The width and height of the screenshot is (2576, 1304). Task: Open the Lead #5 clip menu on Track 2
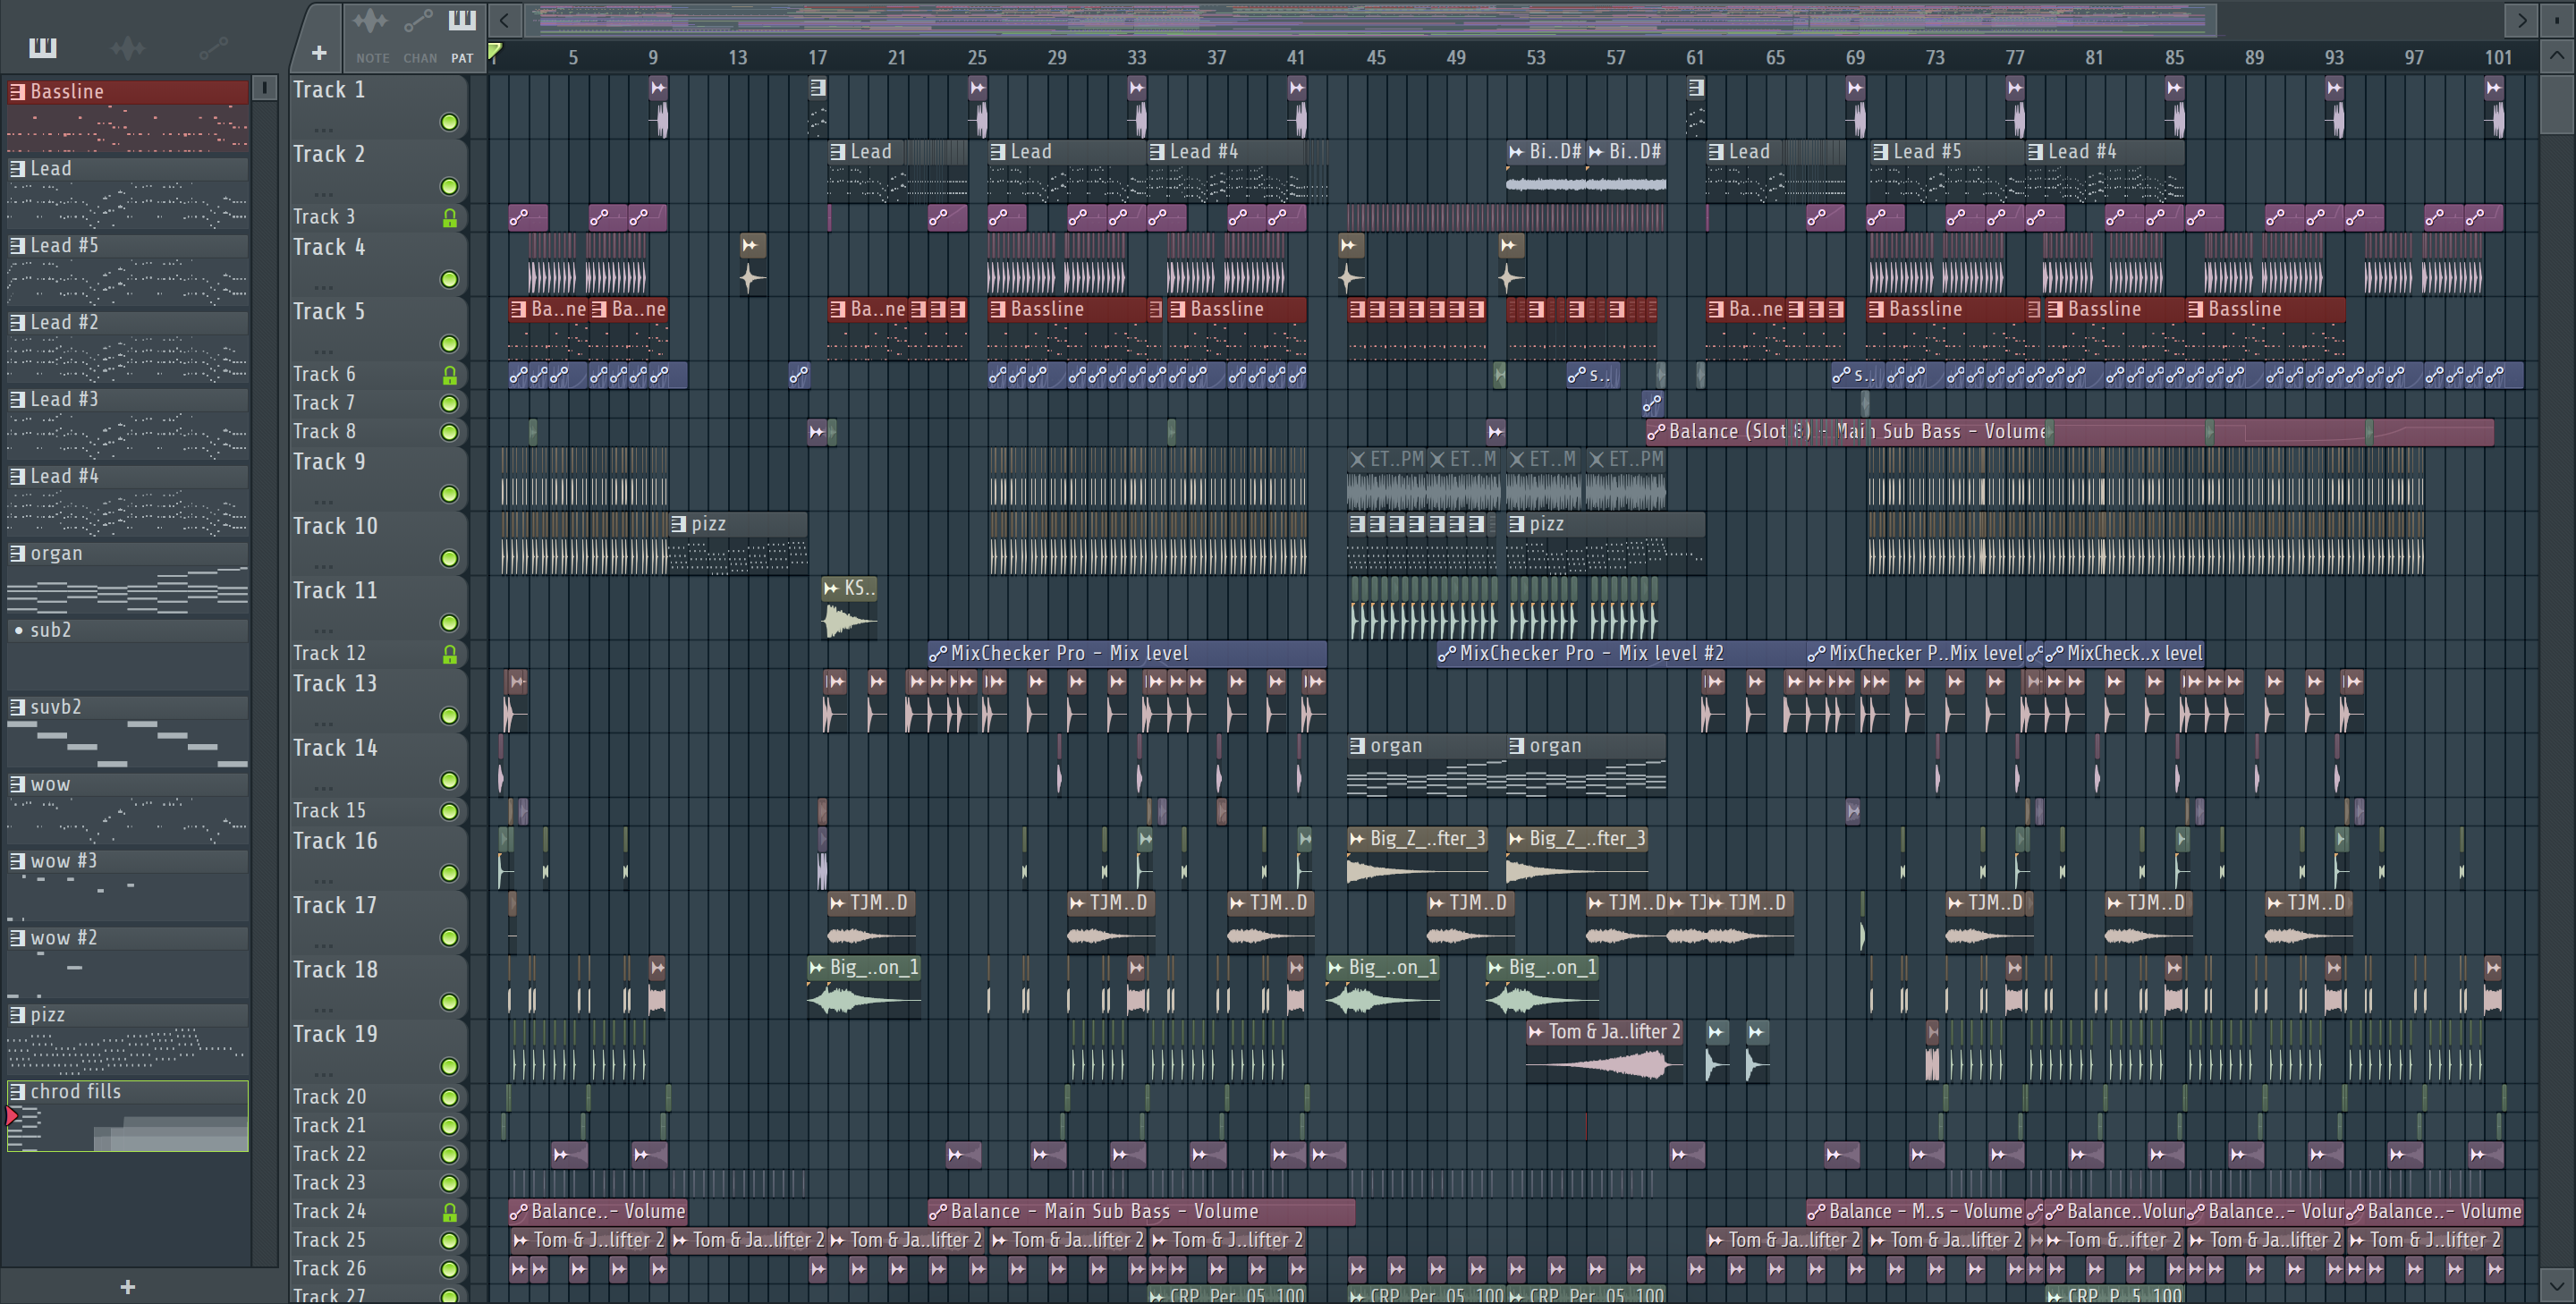[x=1880, y=152]
